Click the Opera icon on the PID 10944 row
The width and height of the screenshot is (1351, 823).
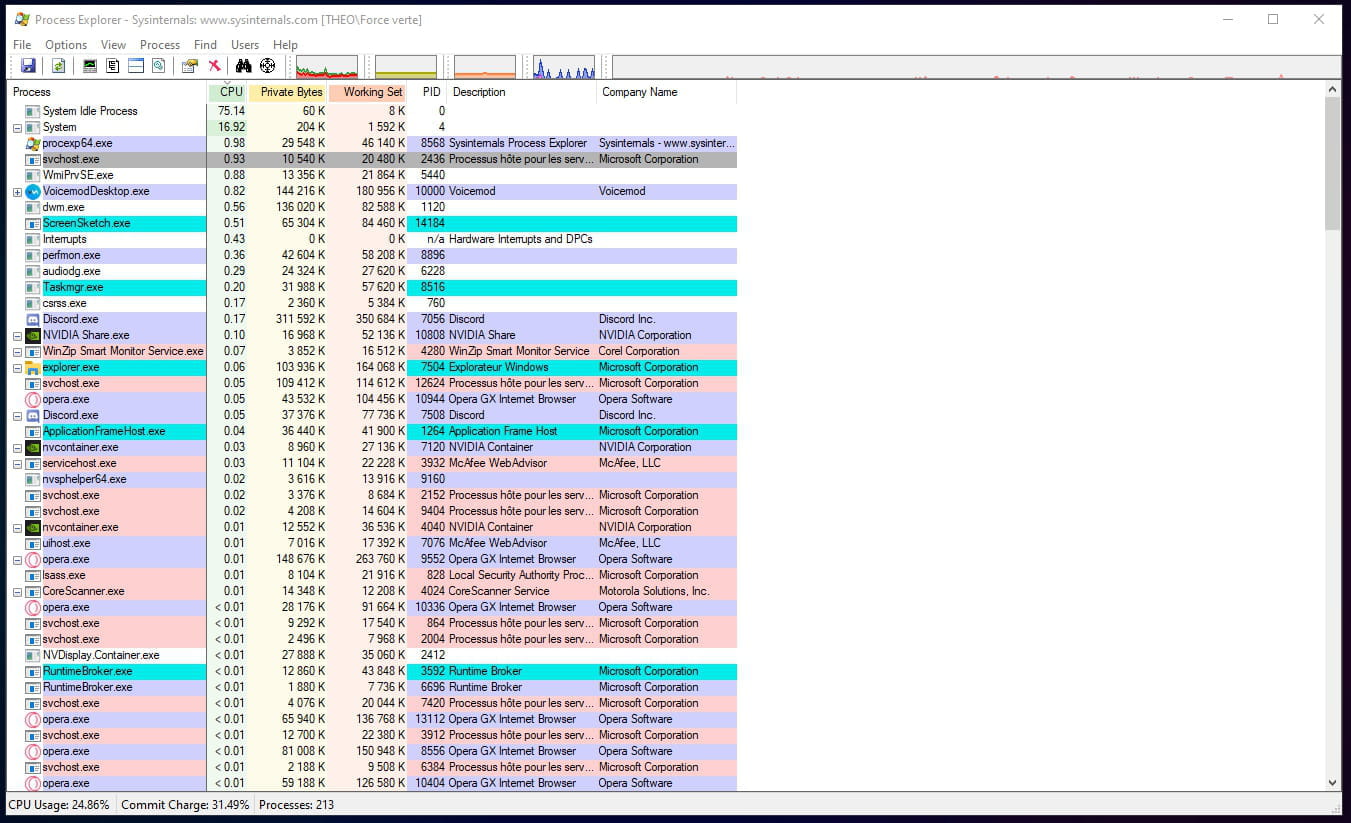point(32,399)
